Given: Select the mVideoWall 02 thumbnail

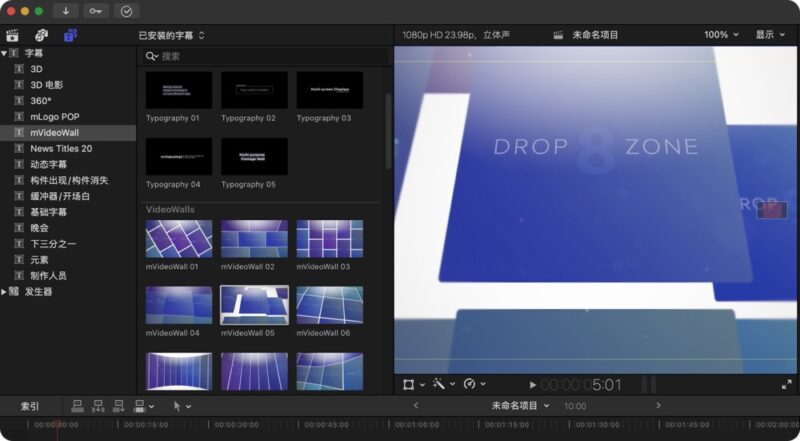Looking at the screenshot, I should pyautogui.click(x=254, y=238).
